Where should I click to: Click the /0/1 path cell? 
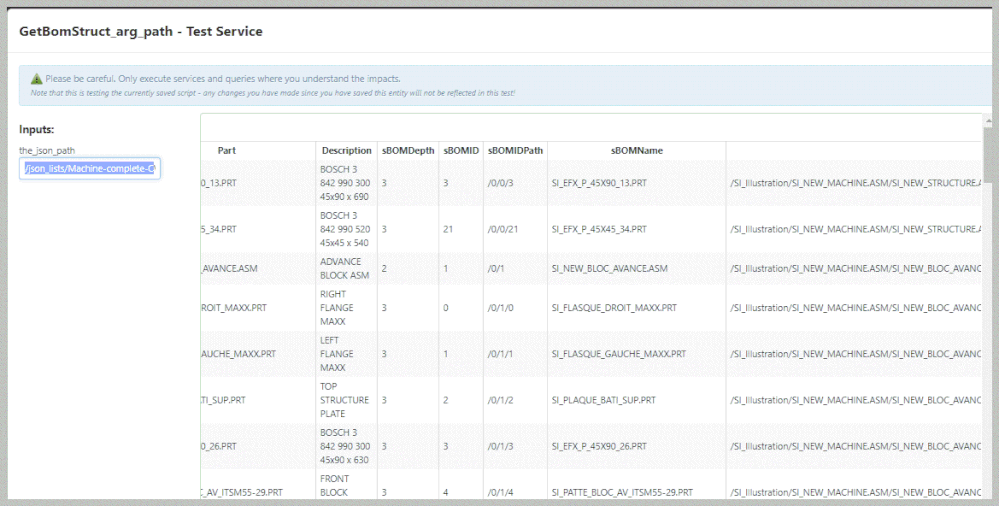[496, 268]
